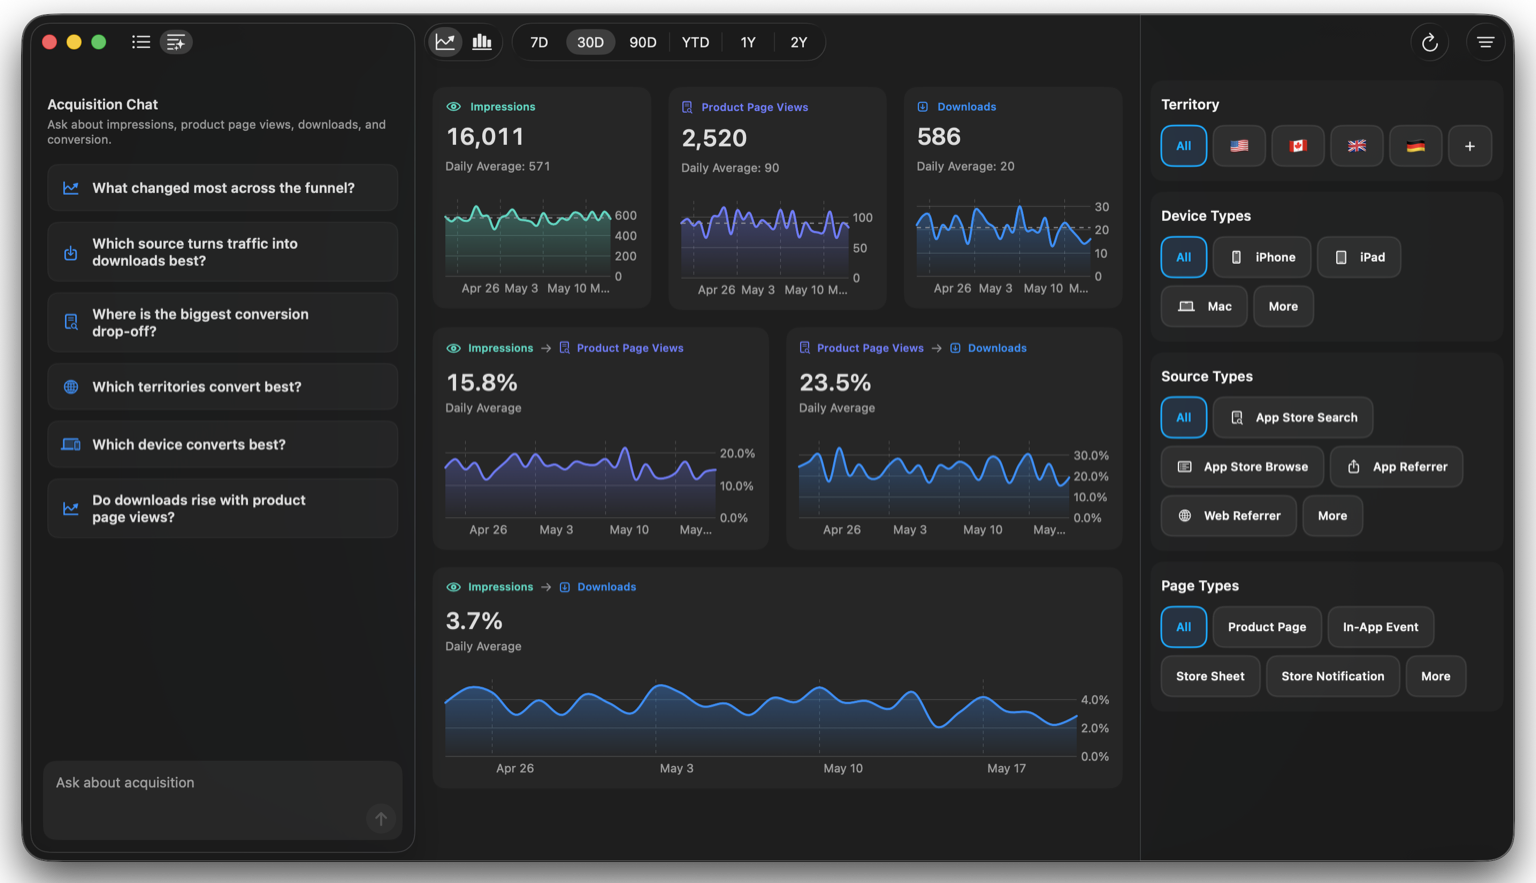Add a territory with the plus button
This screenshot has width=1536, height=883.
pos(1470,146)
